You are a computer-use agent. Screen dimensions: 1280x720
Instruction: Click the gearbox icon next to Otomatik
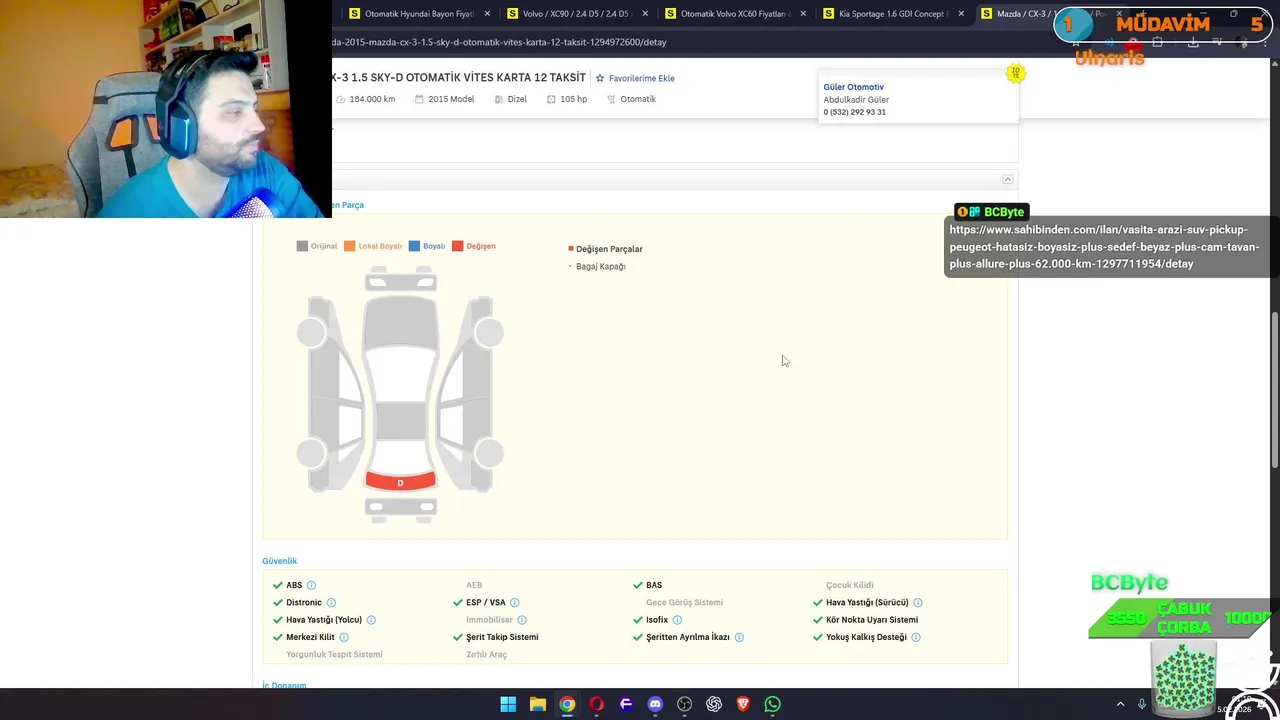tap(611, 99)
